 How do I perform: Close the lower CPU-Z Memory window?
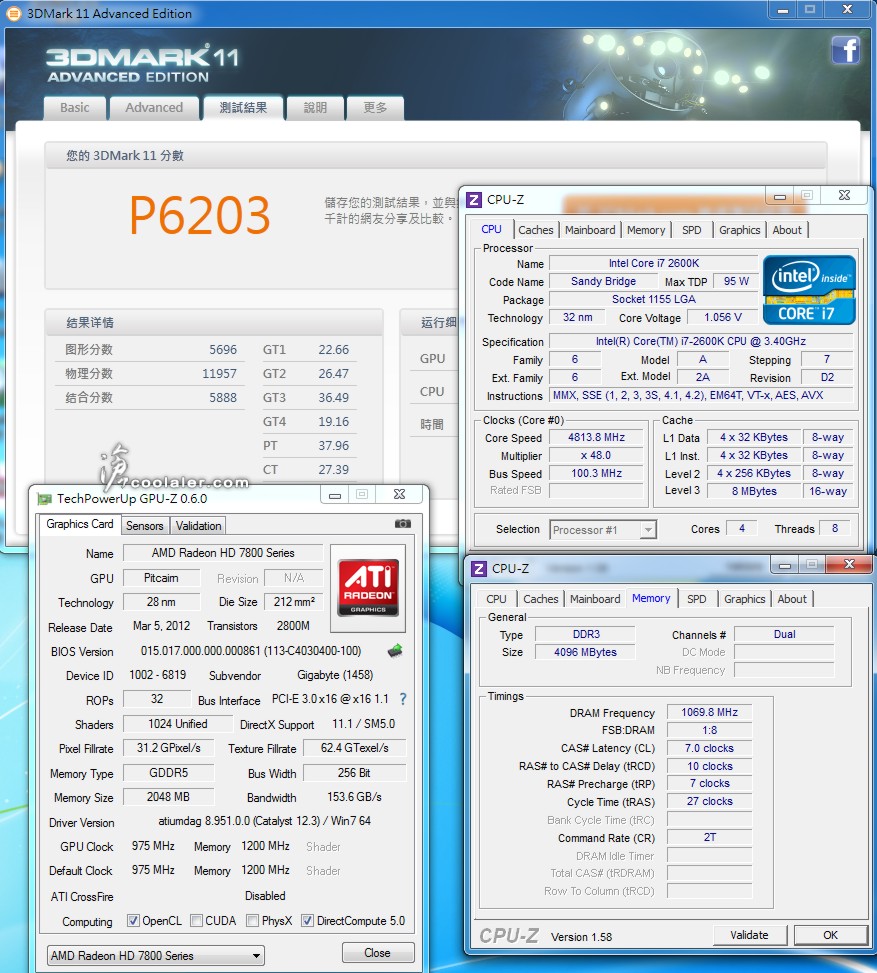[x=850, y=564]
